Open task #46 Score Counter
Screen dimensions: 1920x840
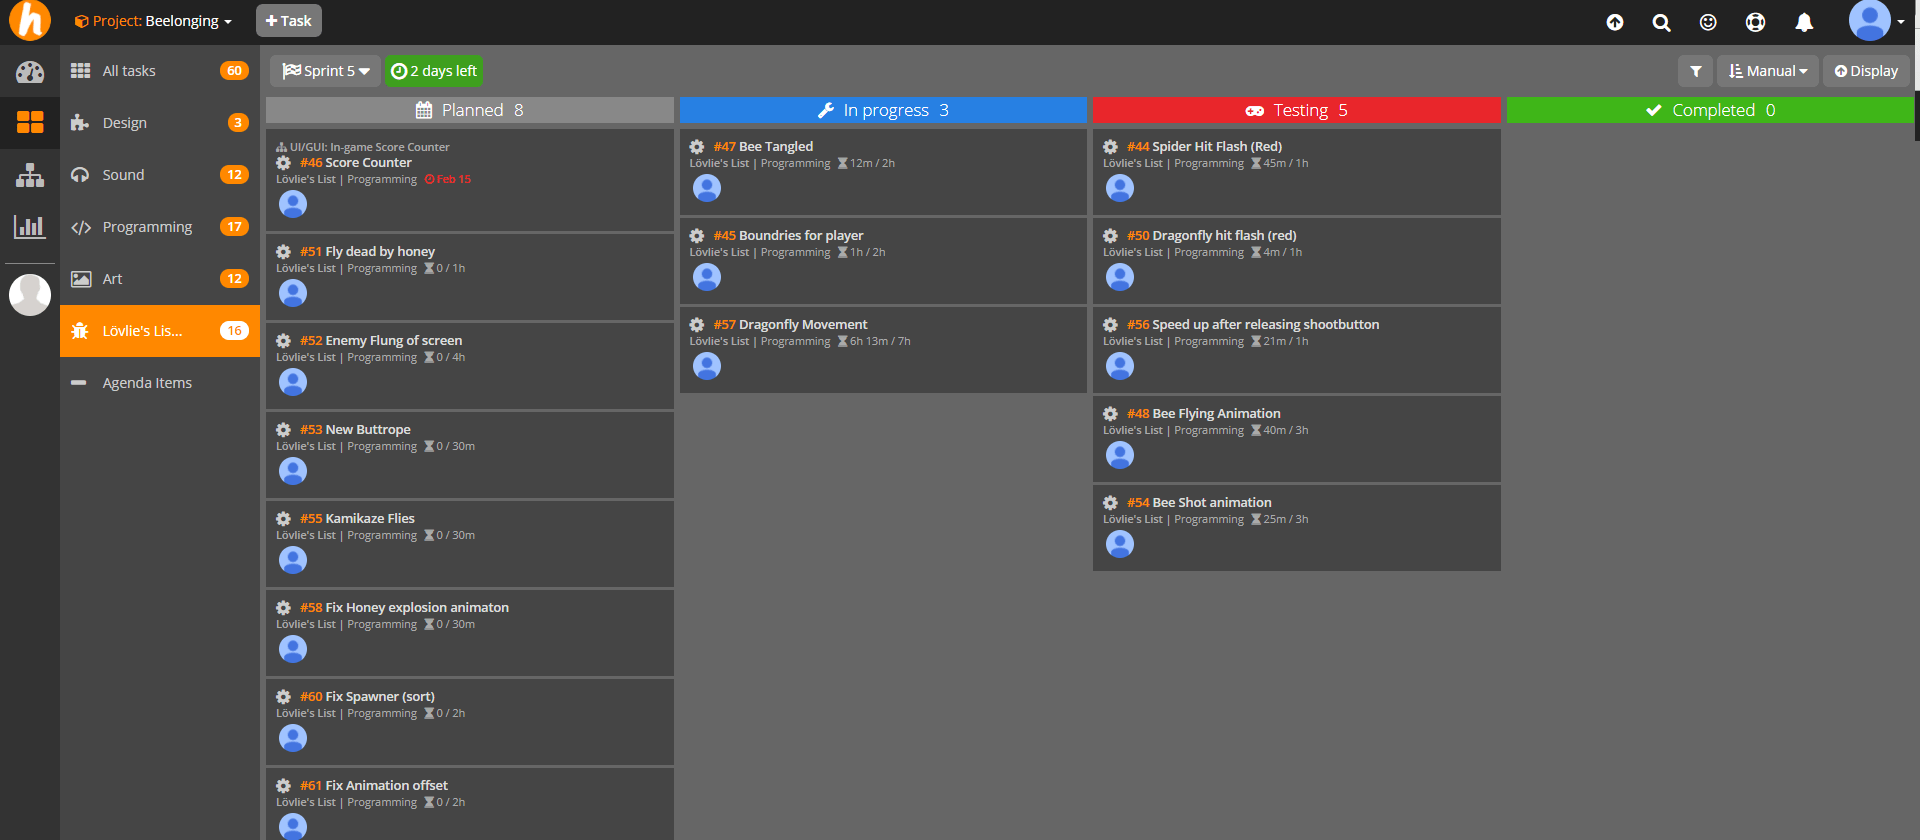356,163
